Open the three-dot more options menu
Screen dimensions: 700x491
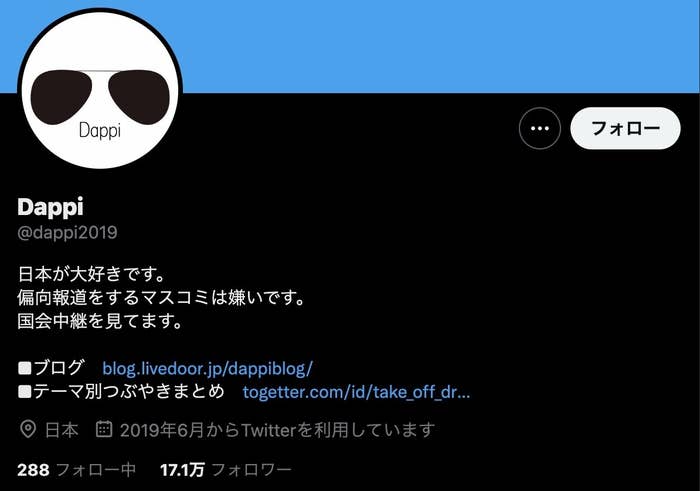tap(539, 129)
